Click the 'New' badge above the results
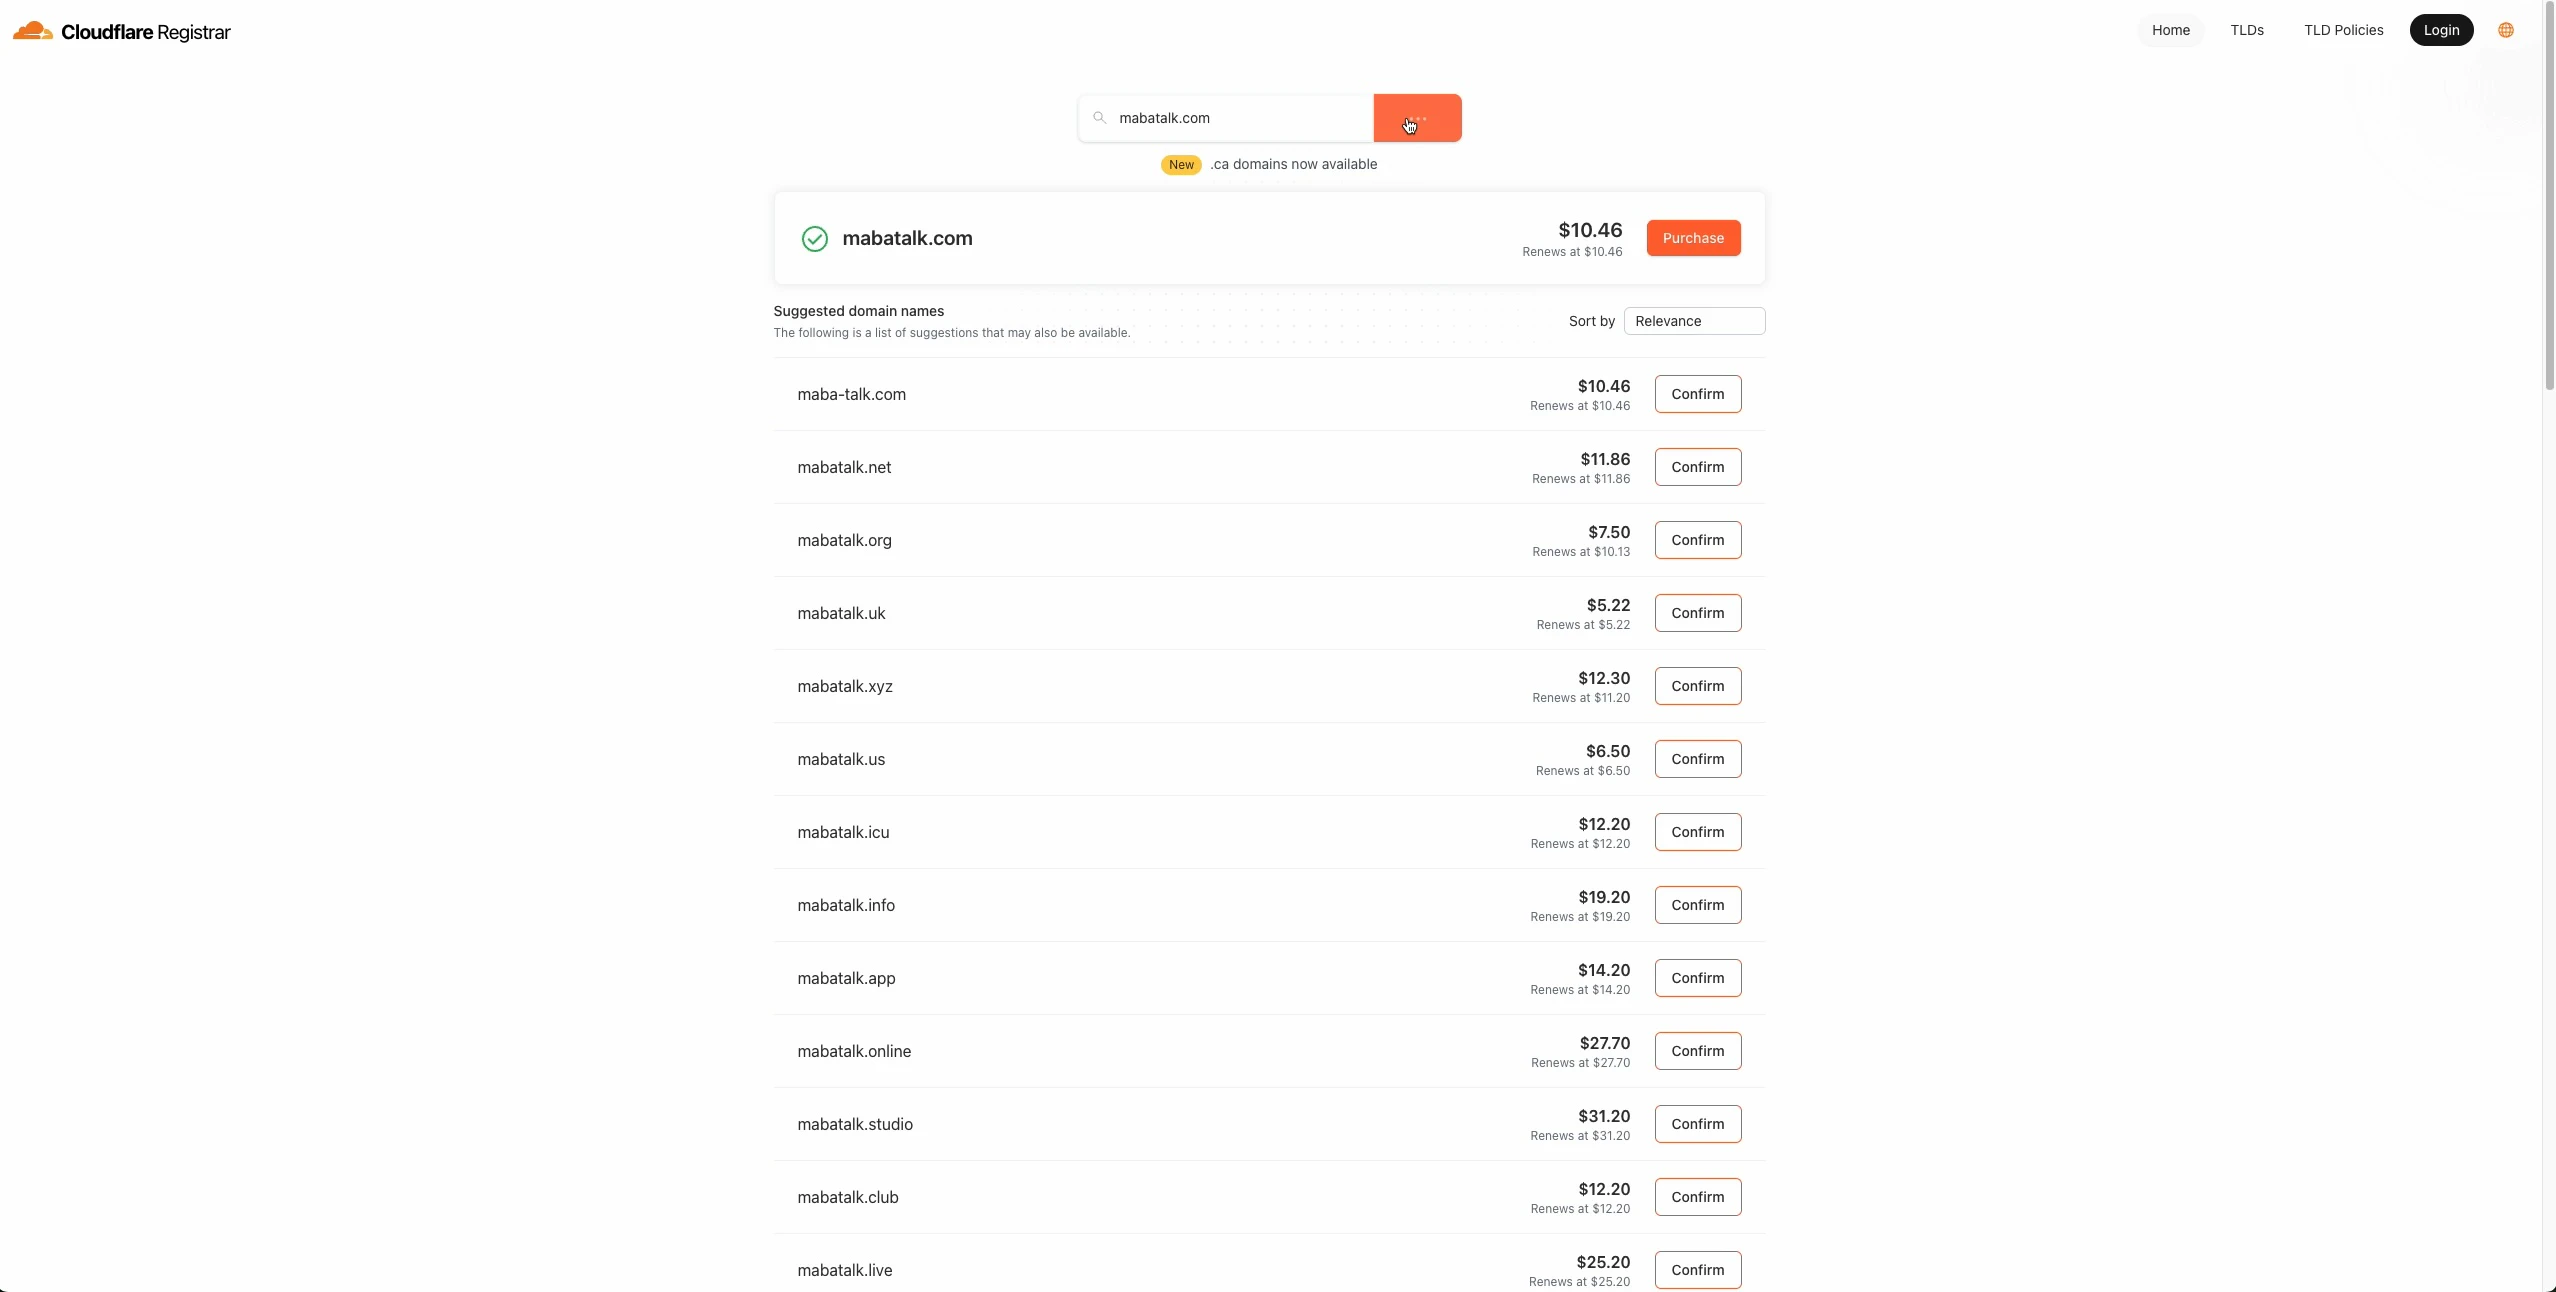 [x=1180, y=164]
